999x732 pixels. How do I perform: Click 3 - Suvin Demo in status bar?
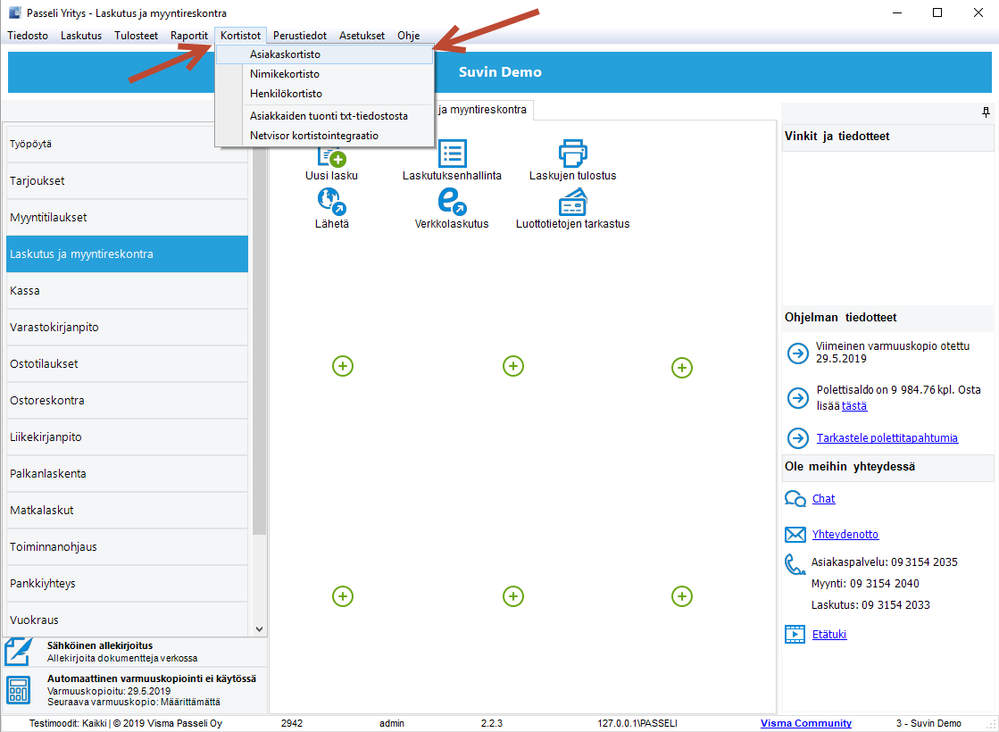click(928, 723)
